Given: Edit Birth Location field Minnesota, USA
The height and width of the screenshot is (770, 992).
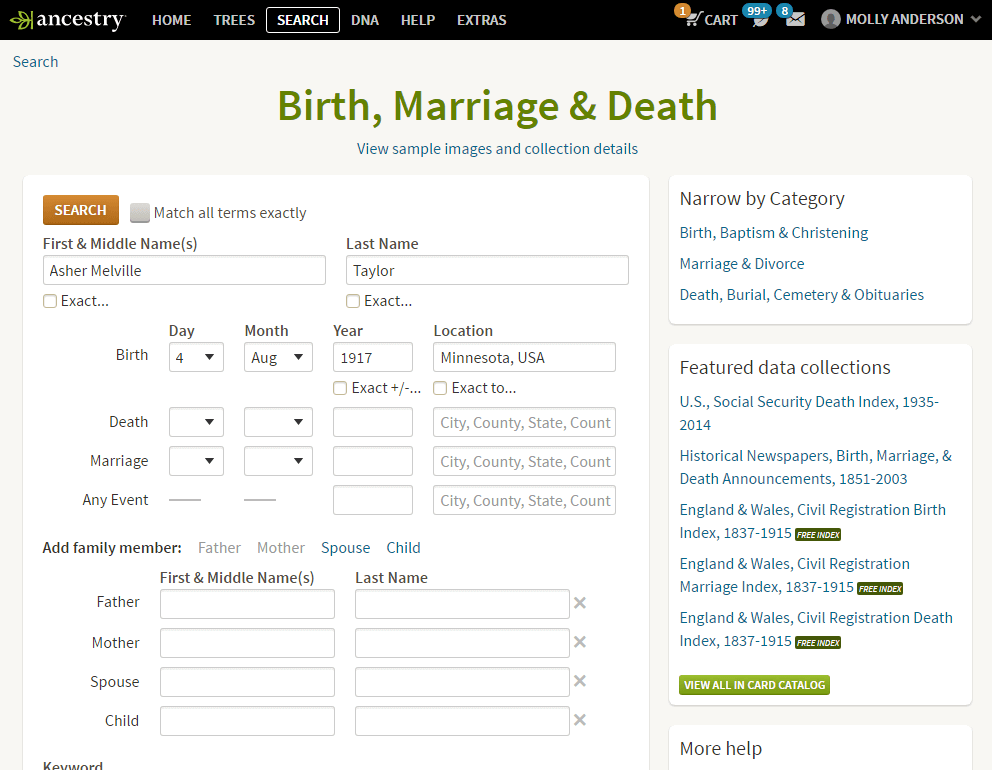Looking at the screenshot, I should point(524,357).
